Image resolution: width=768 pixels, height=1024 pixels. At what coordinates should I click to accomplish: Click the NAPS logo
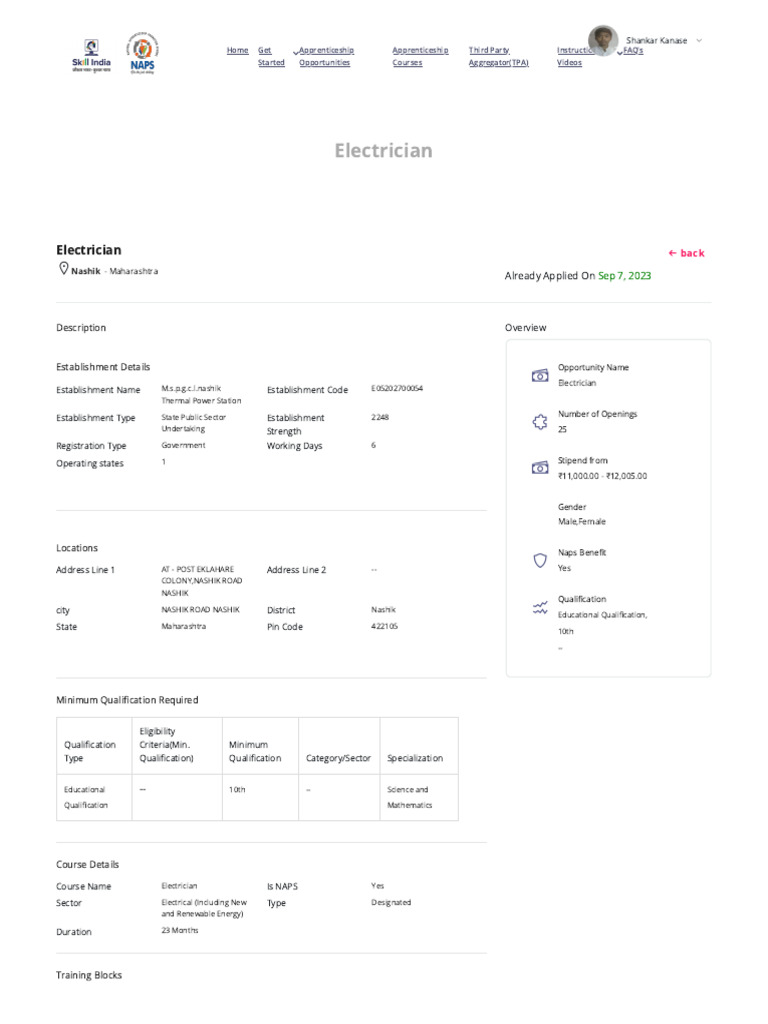click(x=143, y=52)
